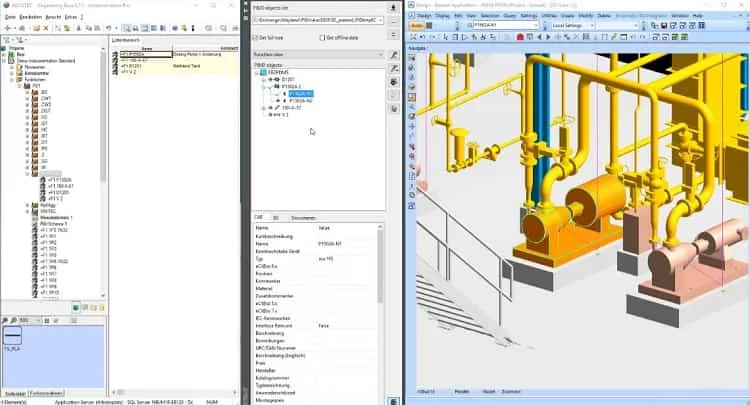Click the Name column header in list pane
This screenshot has height=405, width=750.
[146, 48]
